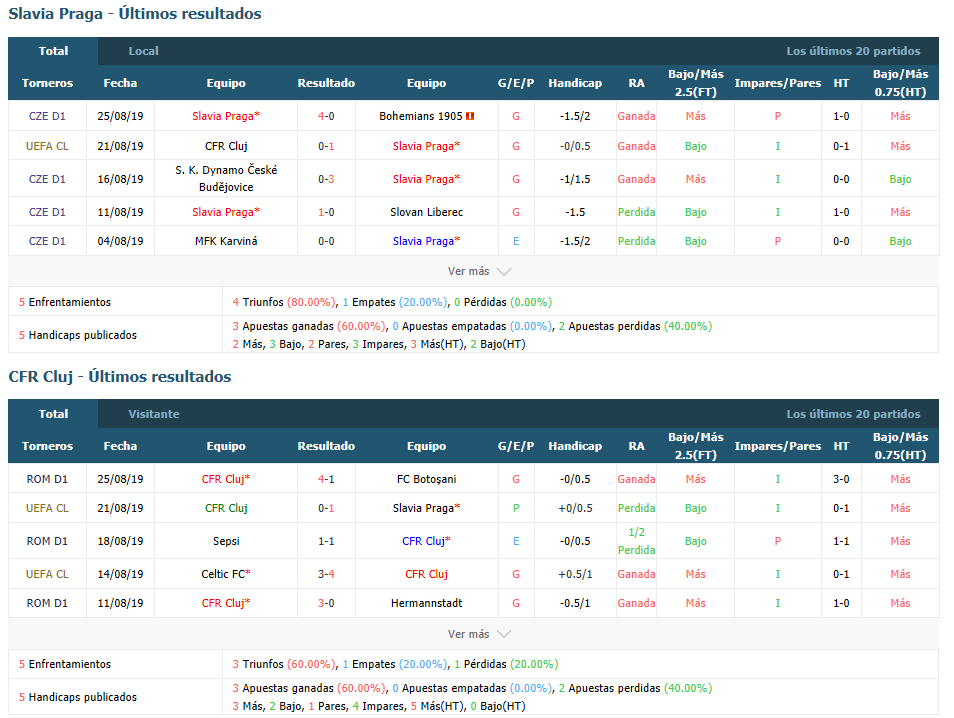
Task: Click CFR Cluj link in Sepsi row
Action: [x=427, y=542]
